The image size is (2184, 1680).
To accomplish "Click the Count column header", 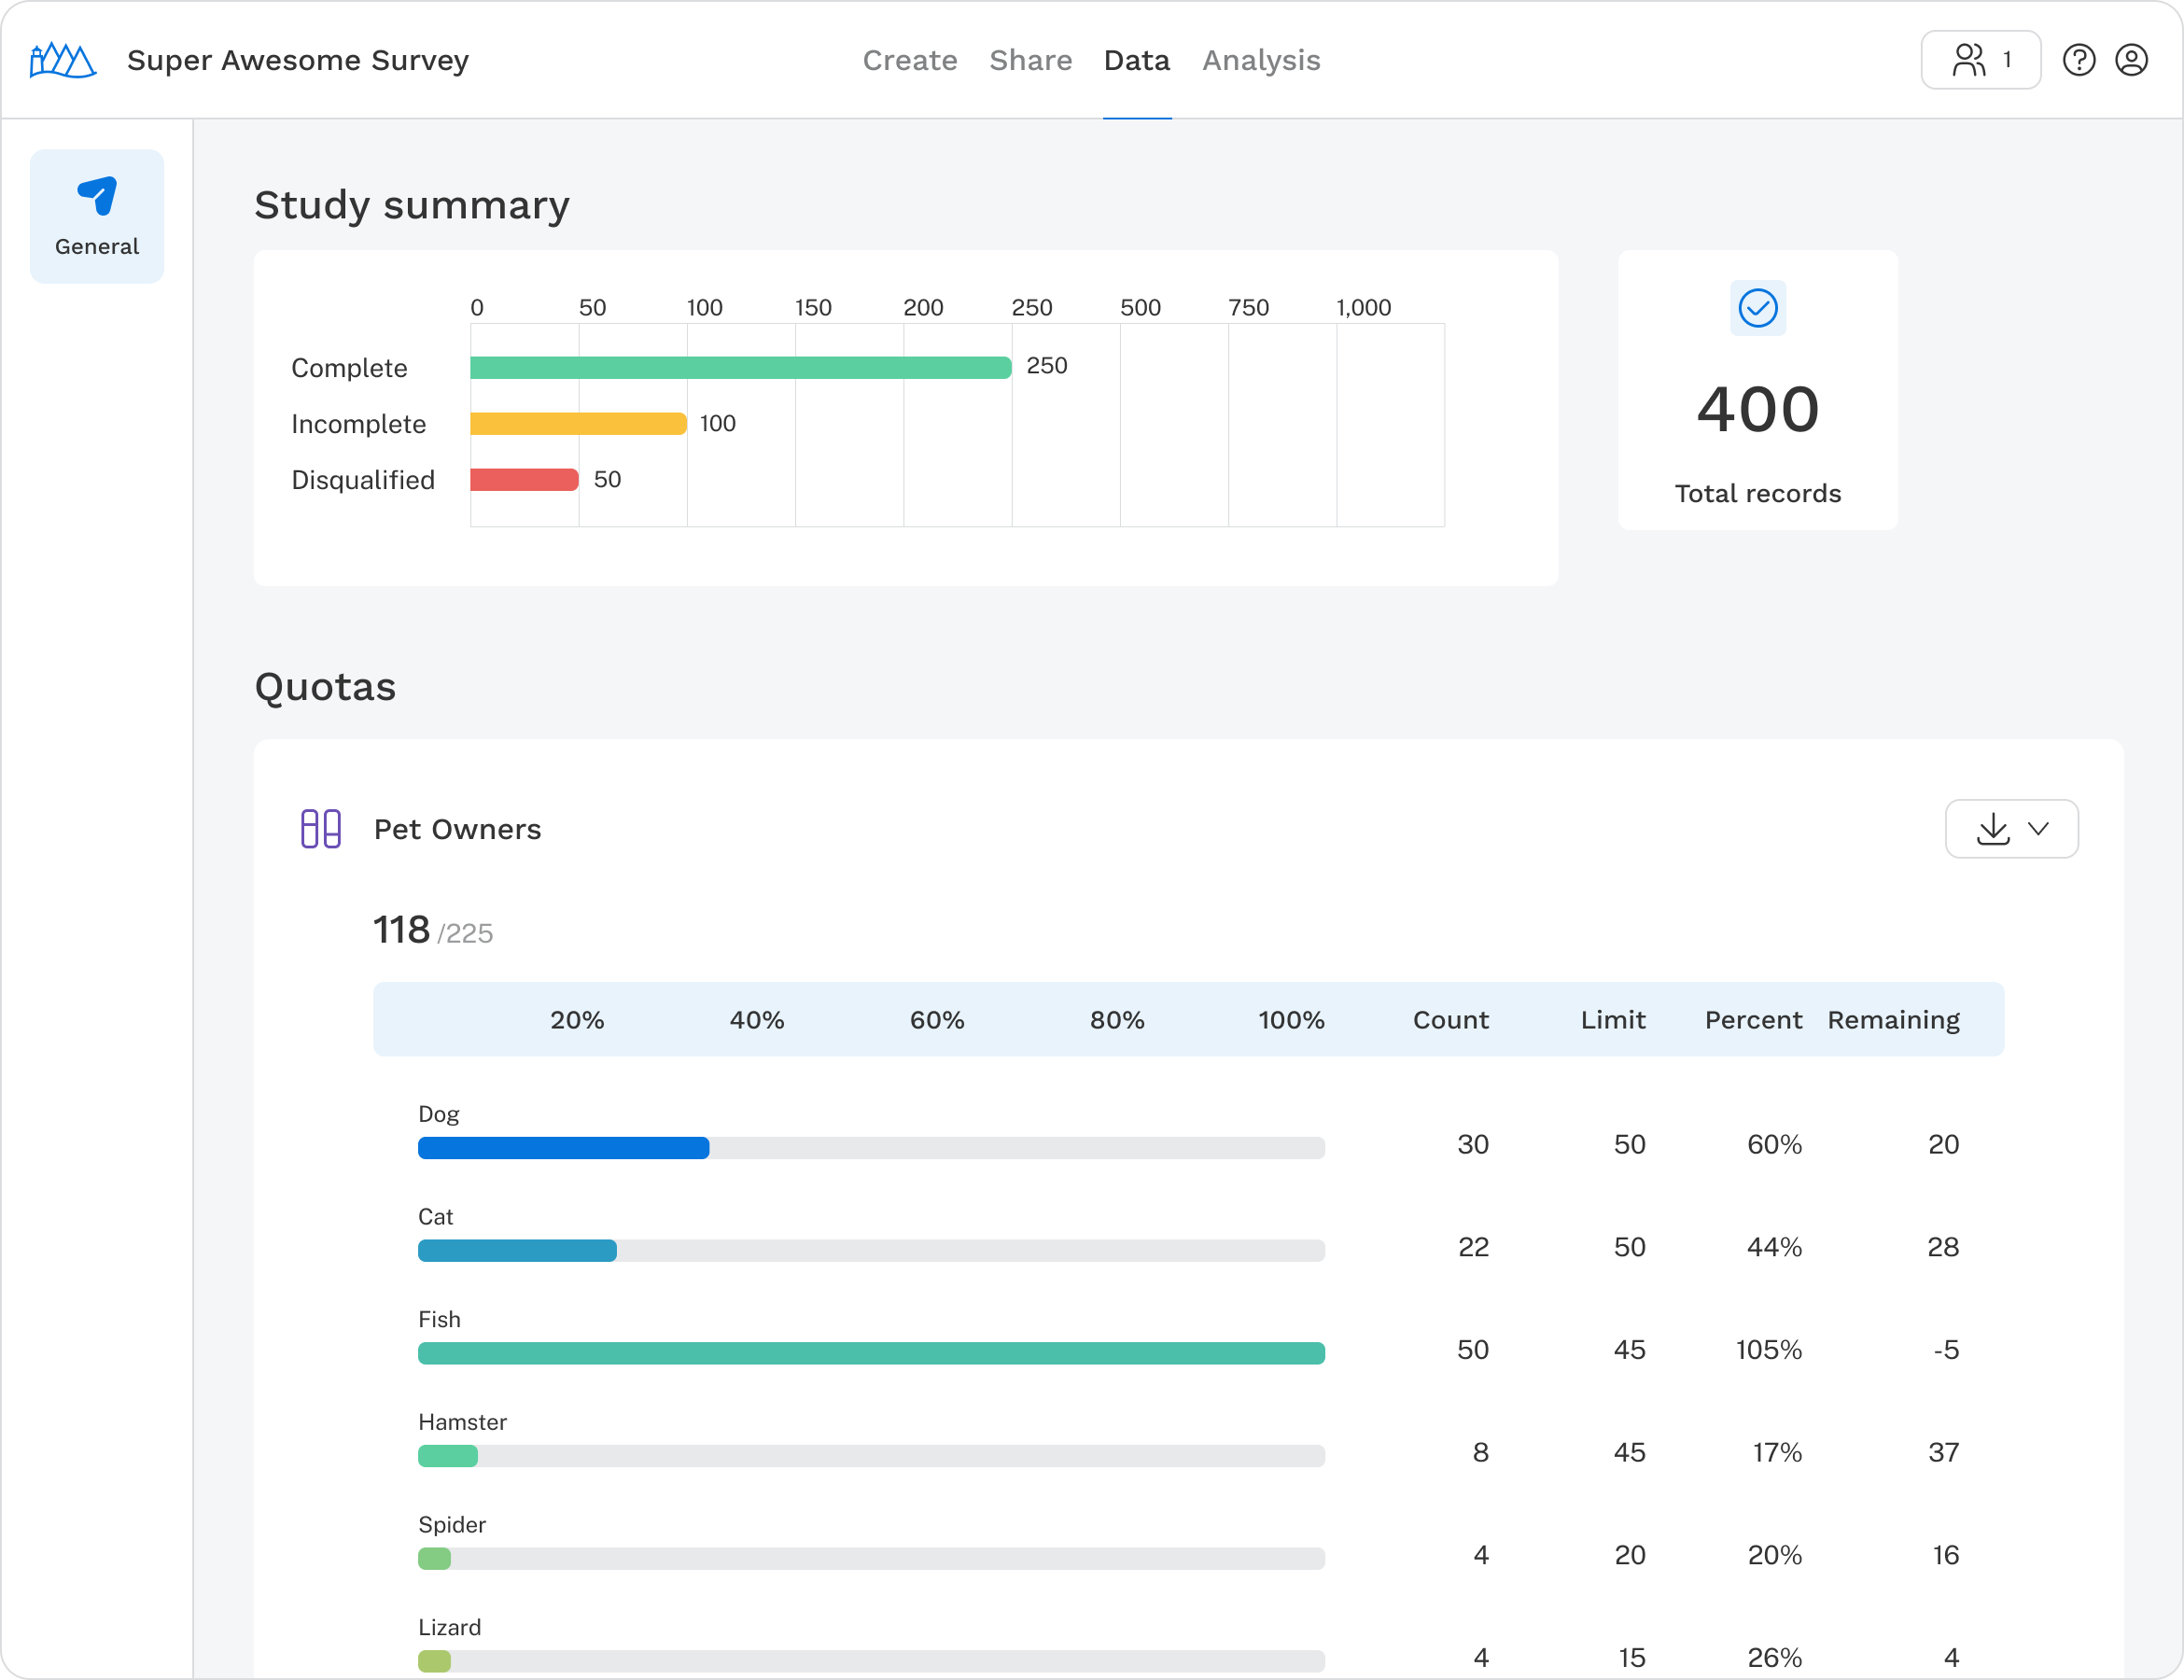I will [x=1450, y=1020].
